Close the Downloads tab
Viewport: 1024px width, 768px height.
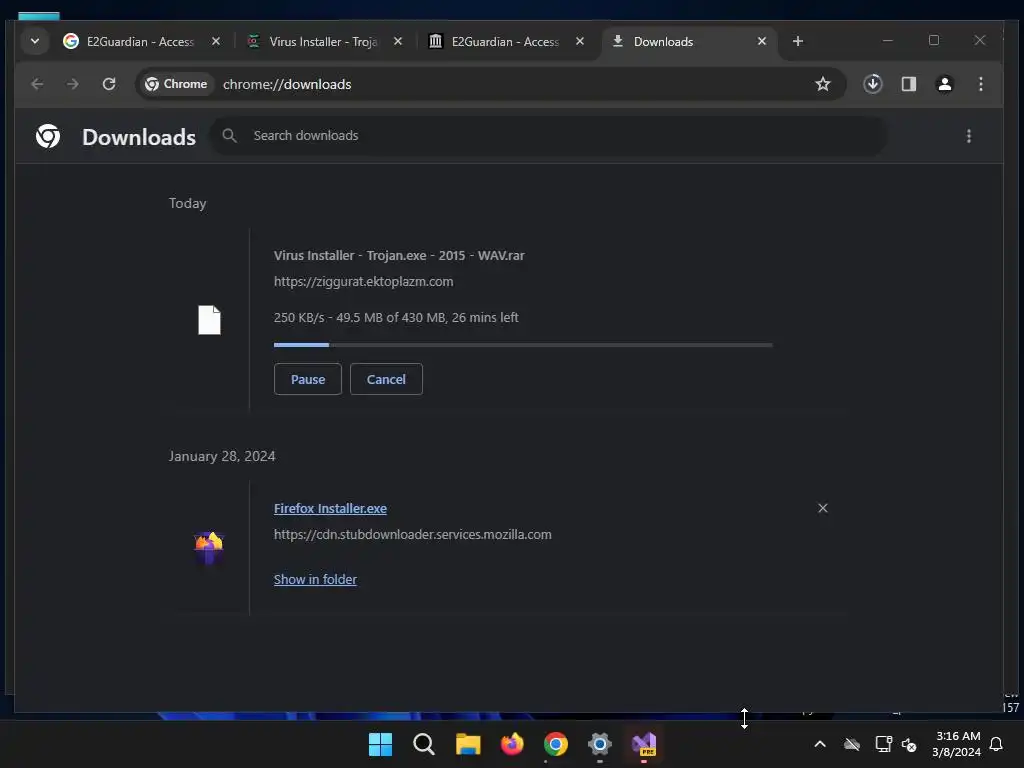[762, 41]
